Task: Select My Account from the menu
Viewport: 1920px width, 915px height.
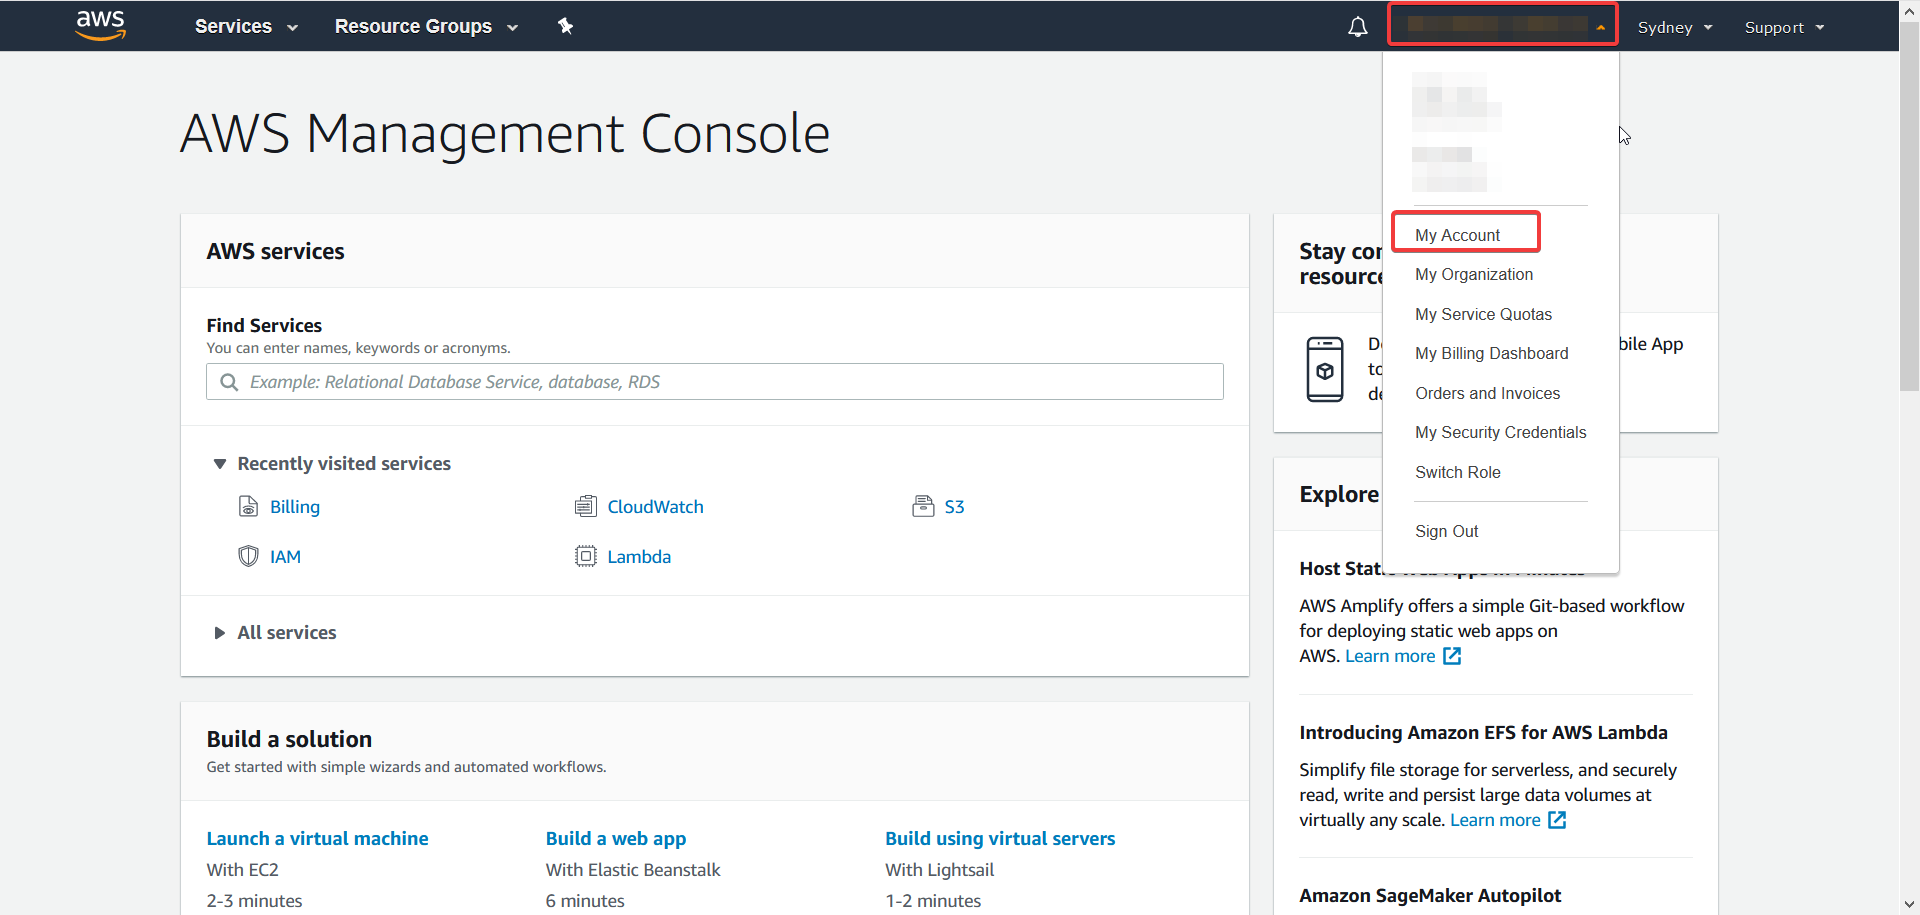Action: coord(1457,235)
